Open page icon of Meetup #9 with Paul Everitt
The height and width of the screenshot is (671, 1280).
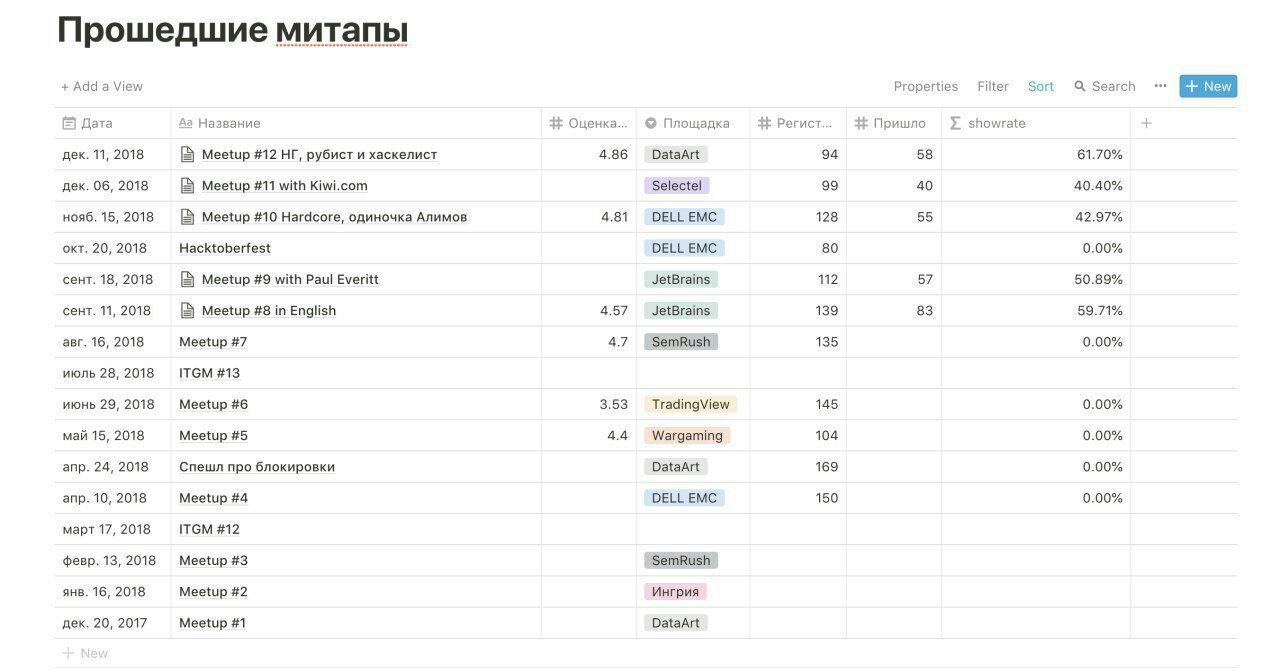pos(186,279)
